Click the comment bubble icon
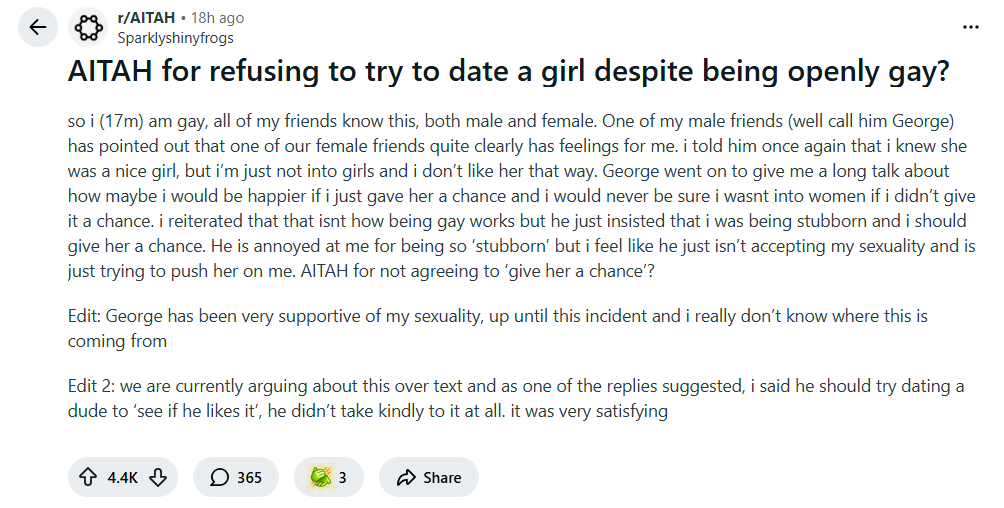 219,478
